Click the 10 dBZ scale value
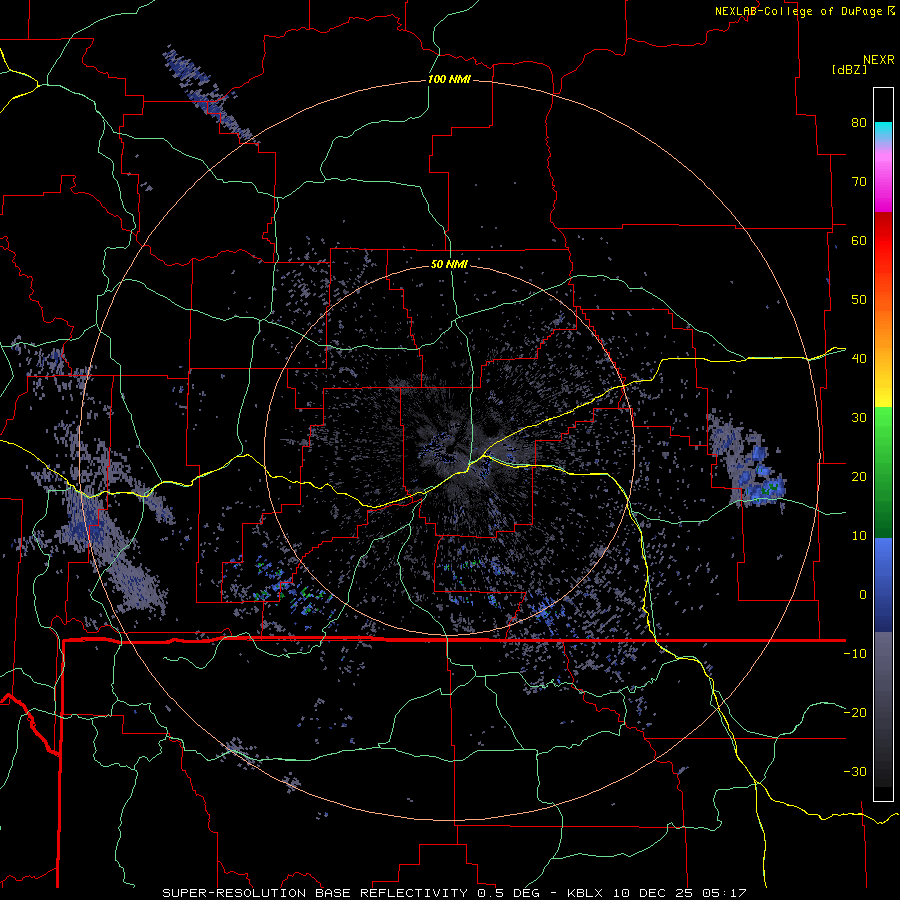900x900 pixels. tap(859, 536)
